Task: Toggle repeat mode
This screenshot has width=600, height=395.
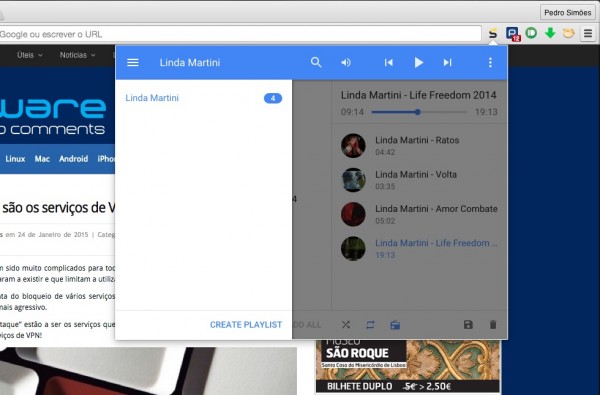Action: [x=370, y=325]
